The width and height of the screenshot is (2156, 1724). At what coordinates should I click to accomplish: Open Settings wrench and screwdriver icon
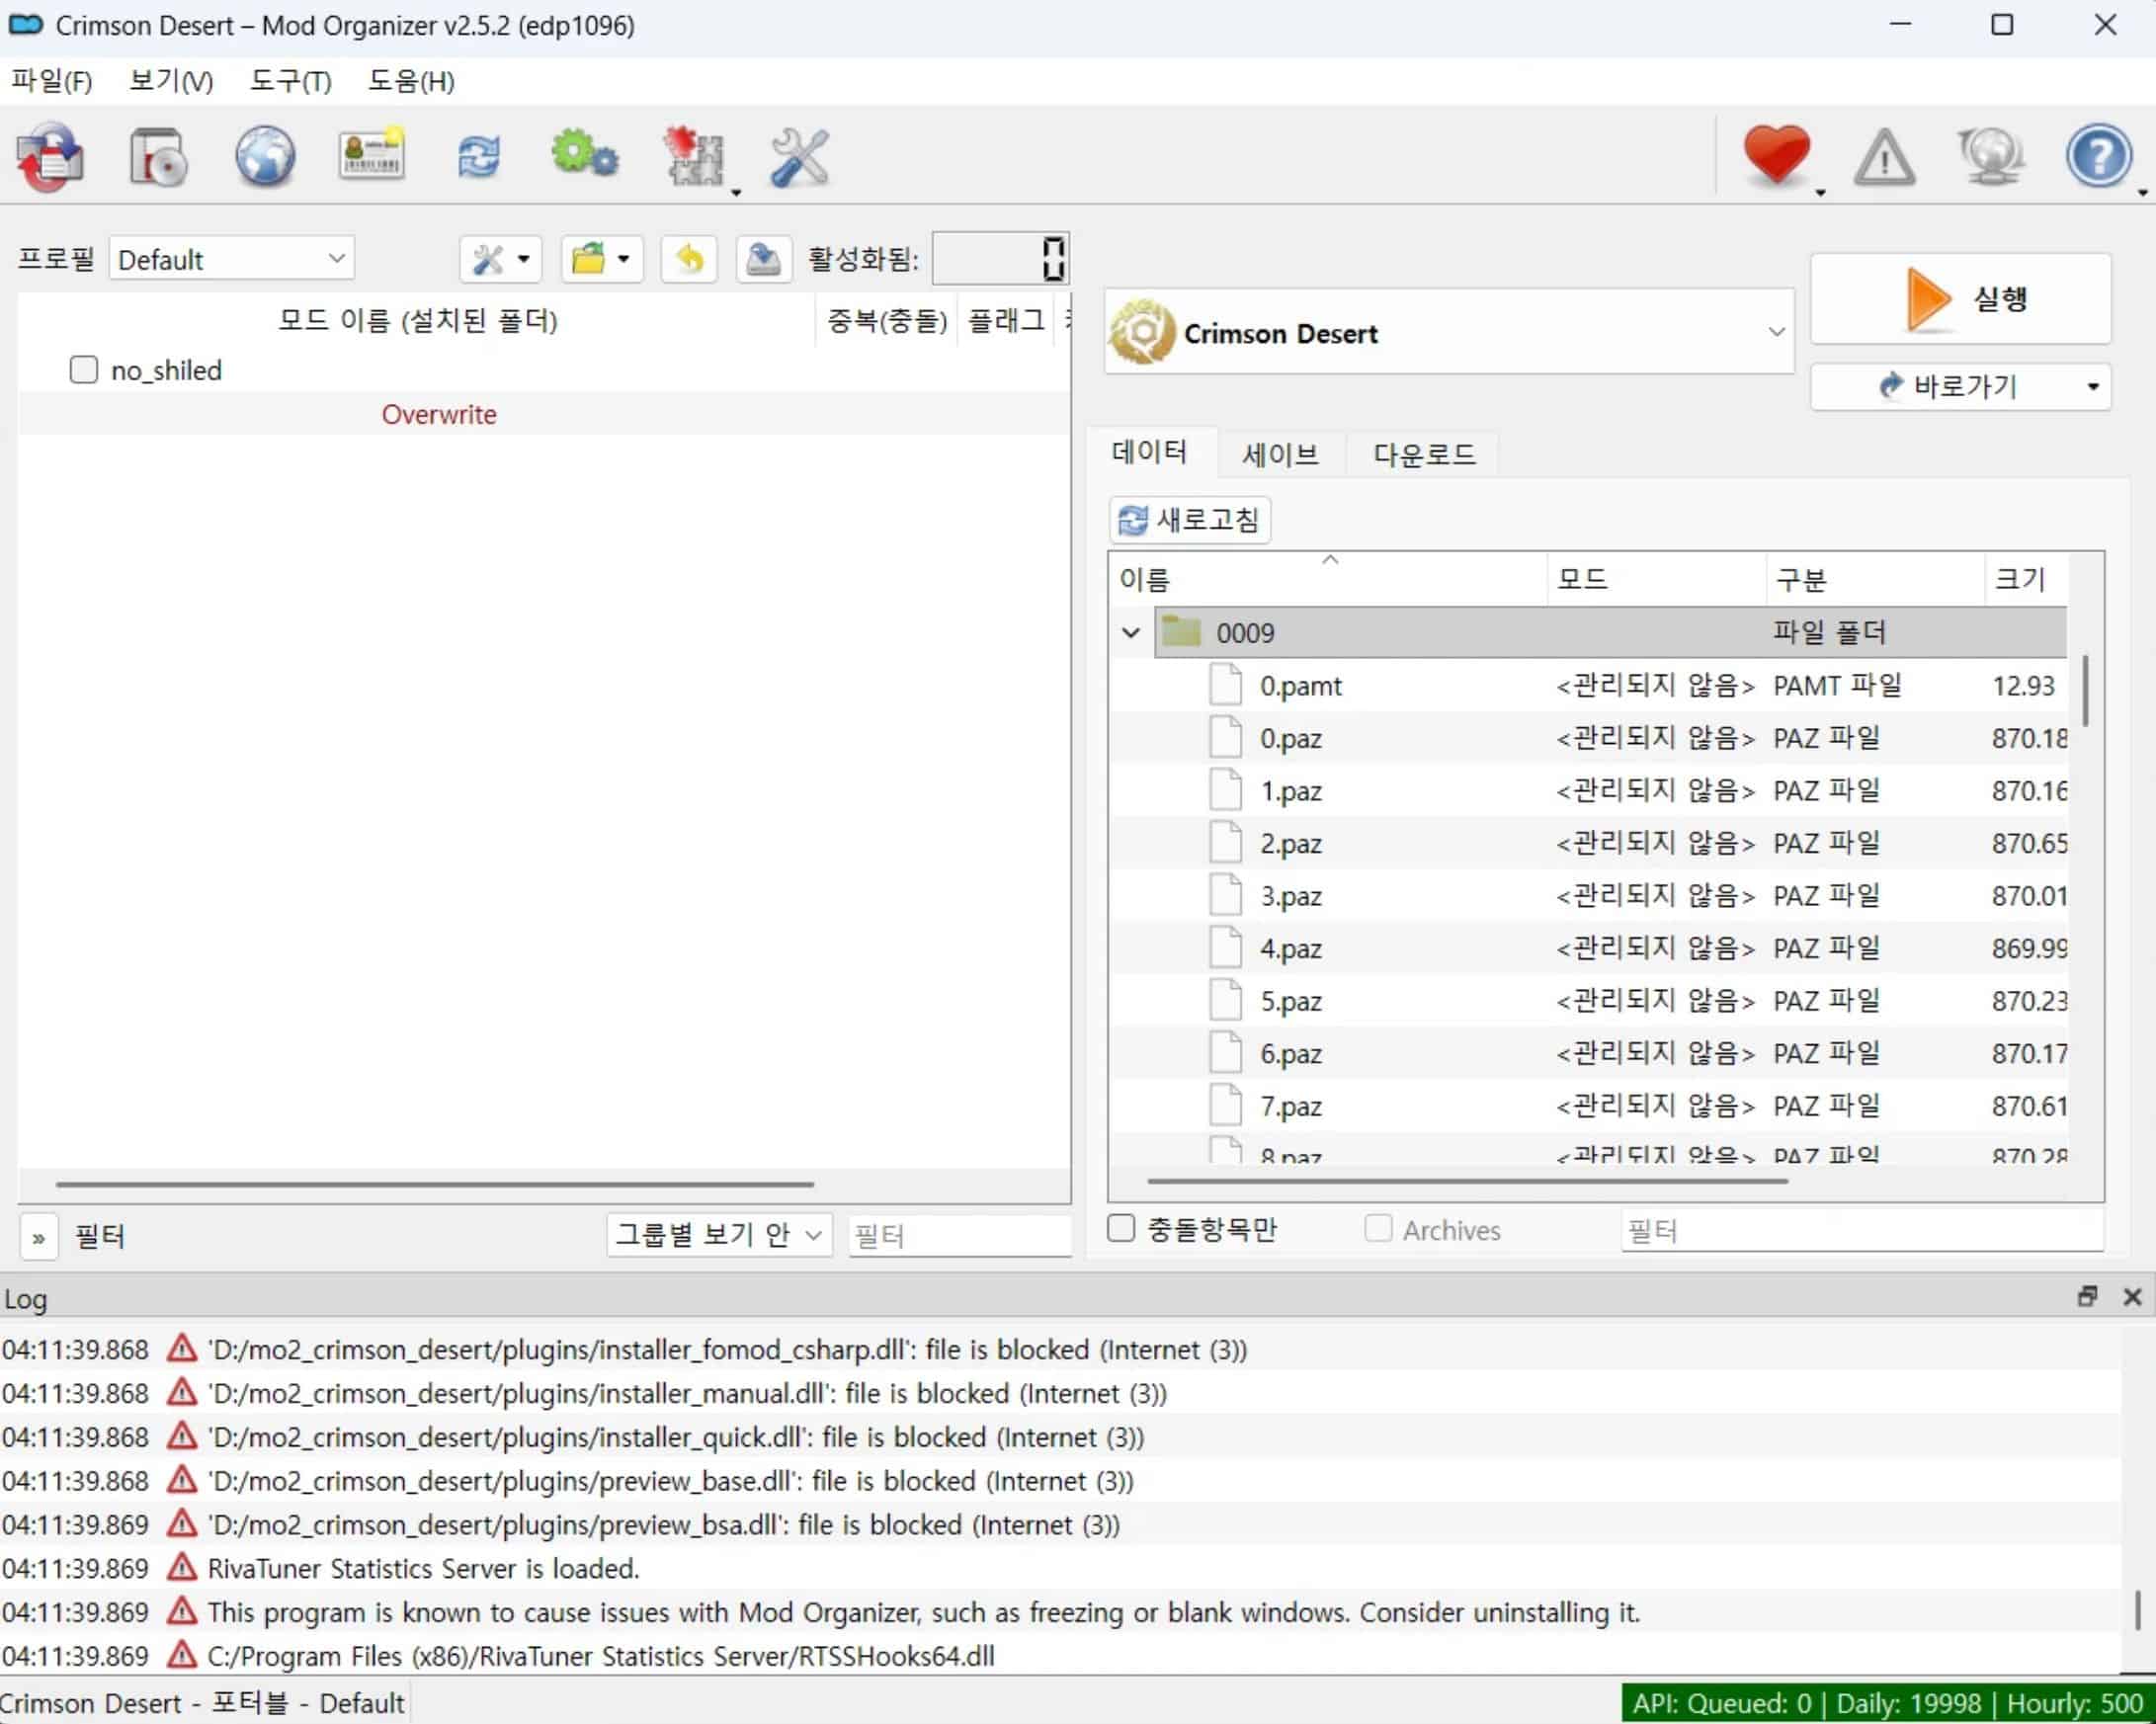799,157
